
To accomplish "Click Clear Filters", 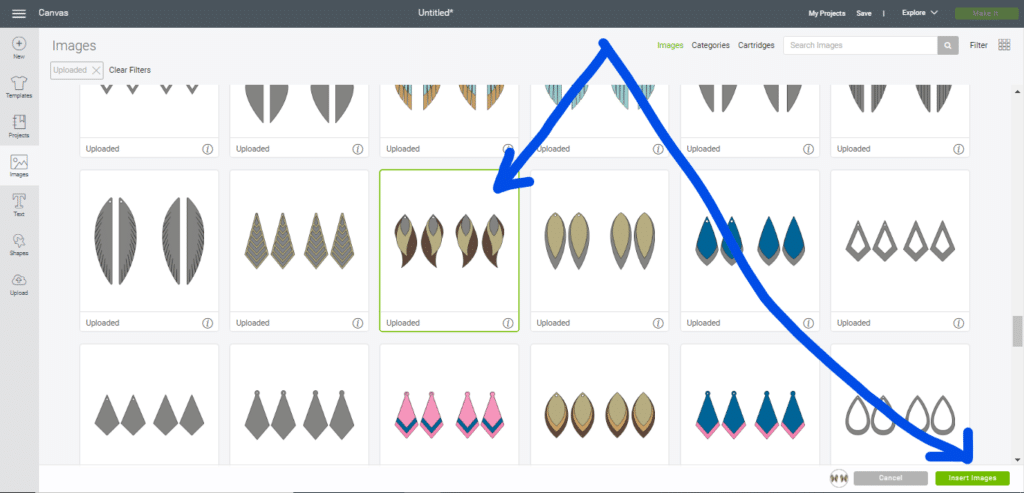I will tap(130, 70).
